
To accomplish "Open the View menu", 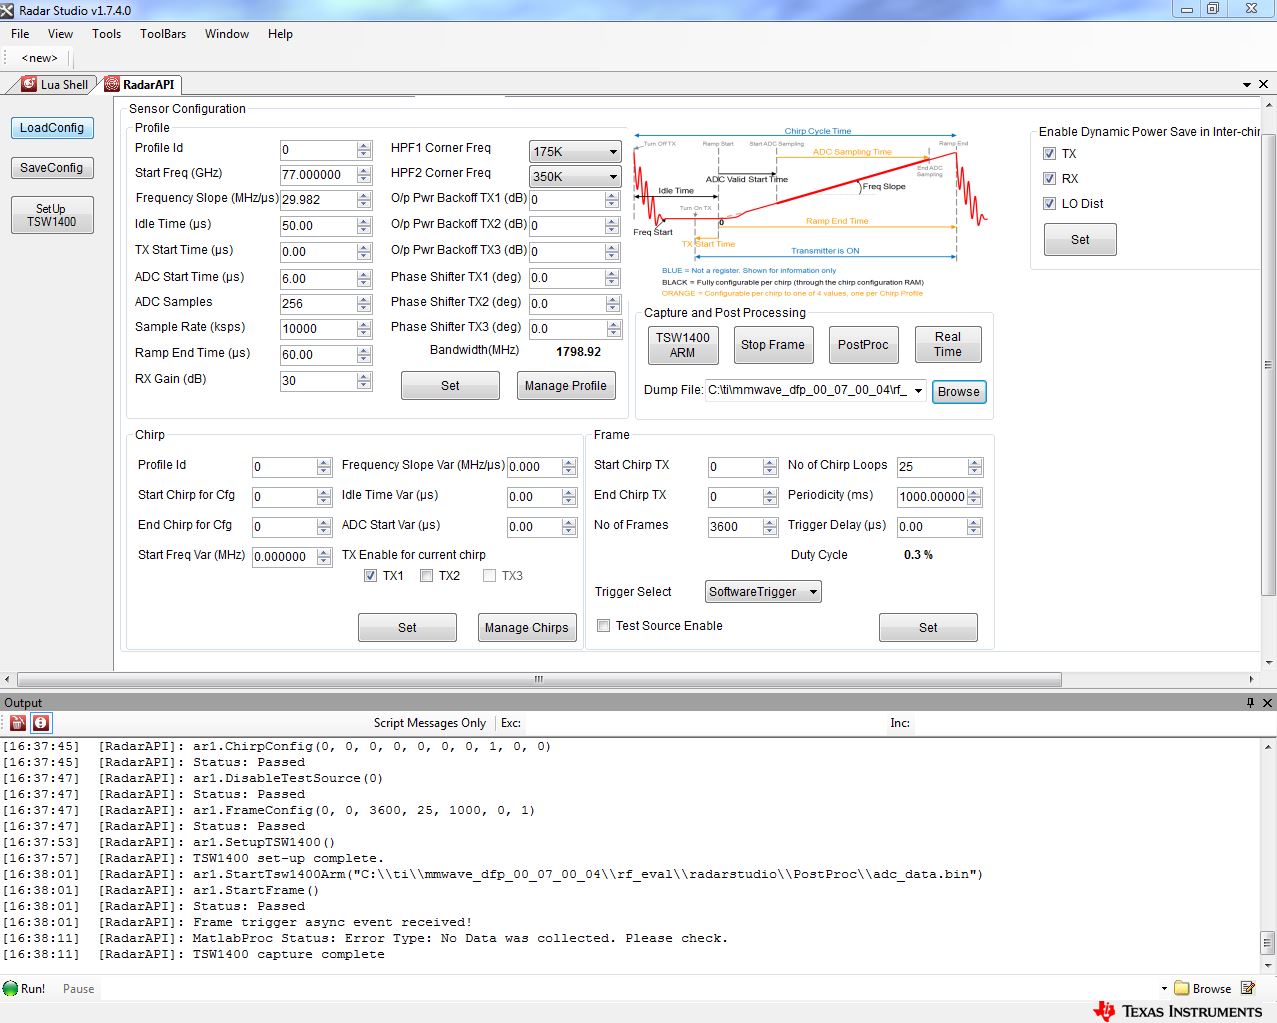I will click(60, 34).
